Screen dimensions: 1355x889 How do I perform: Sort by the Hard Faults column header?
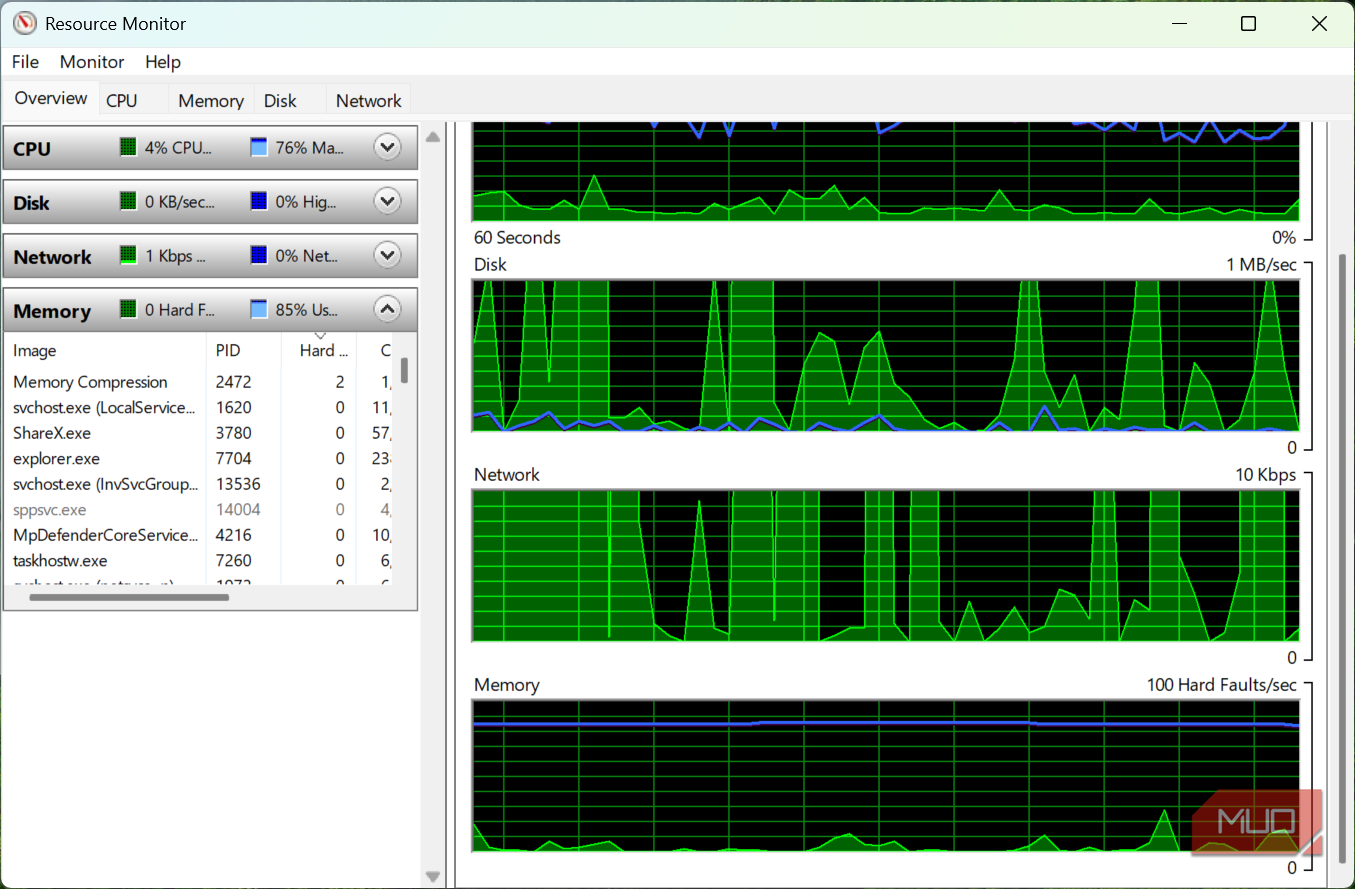[317, 351]
